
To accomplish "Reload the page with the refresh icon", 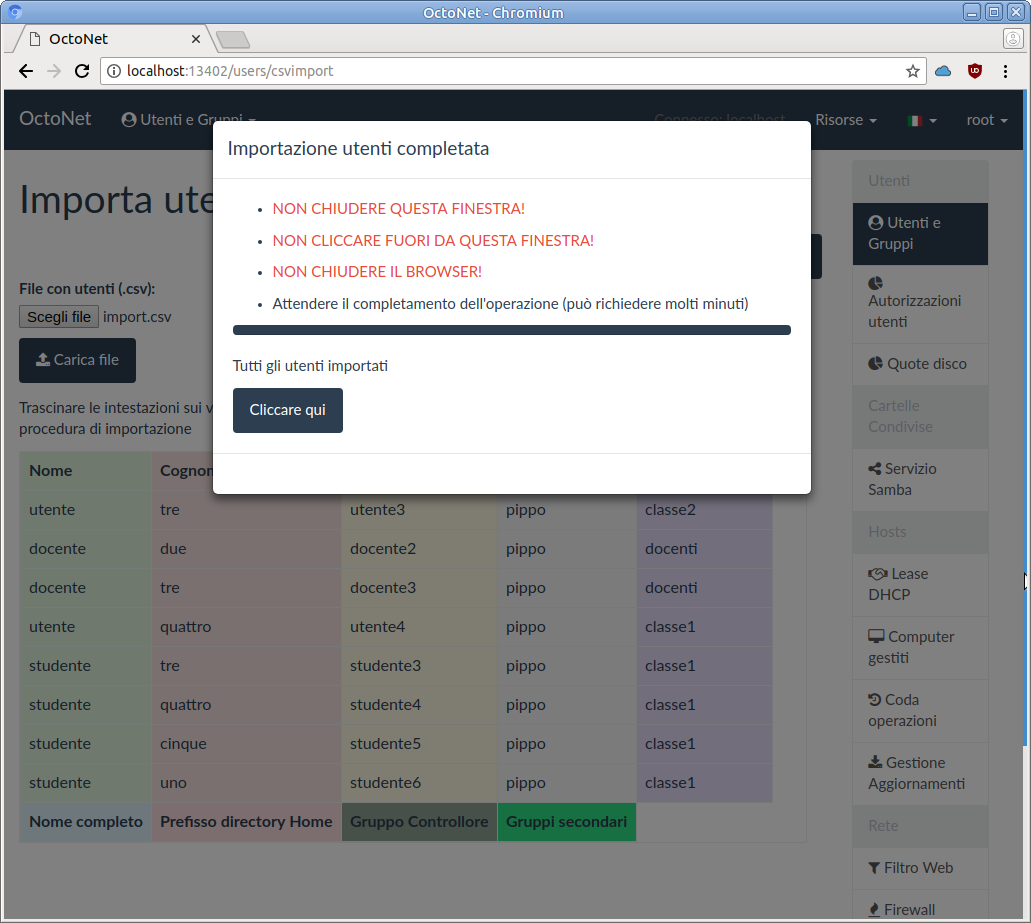I will (82, 71).
